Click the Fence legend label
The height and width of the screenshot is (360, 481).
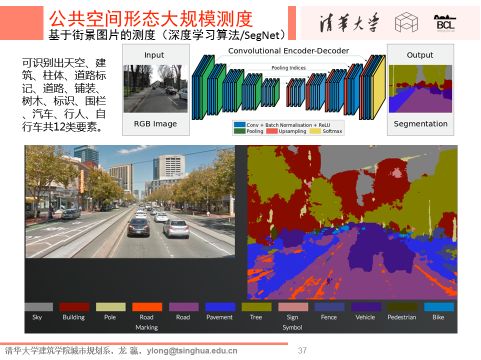pos(329,317)
